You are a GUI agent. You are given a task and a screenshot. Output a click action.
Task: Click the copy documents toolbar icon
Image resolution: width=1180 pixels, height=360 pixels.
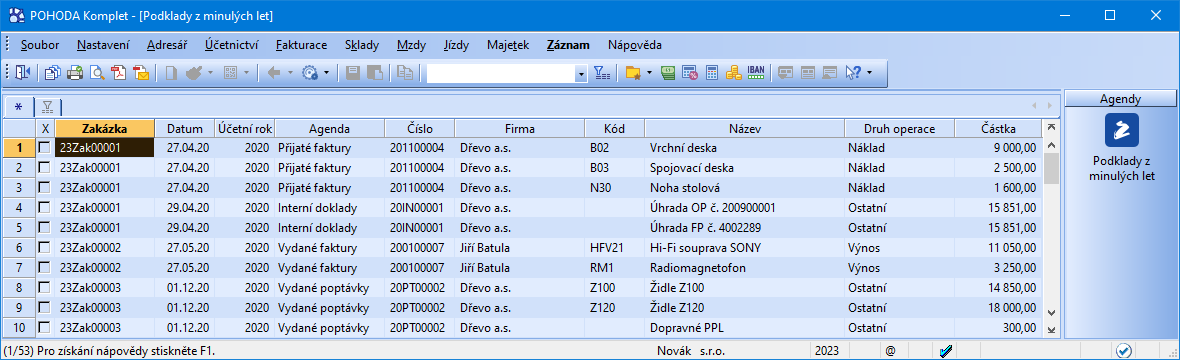[53, 73]
